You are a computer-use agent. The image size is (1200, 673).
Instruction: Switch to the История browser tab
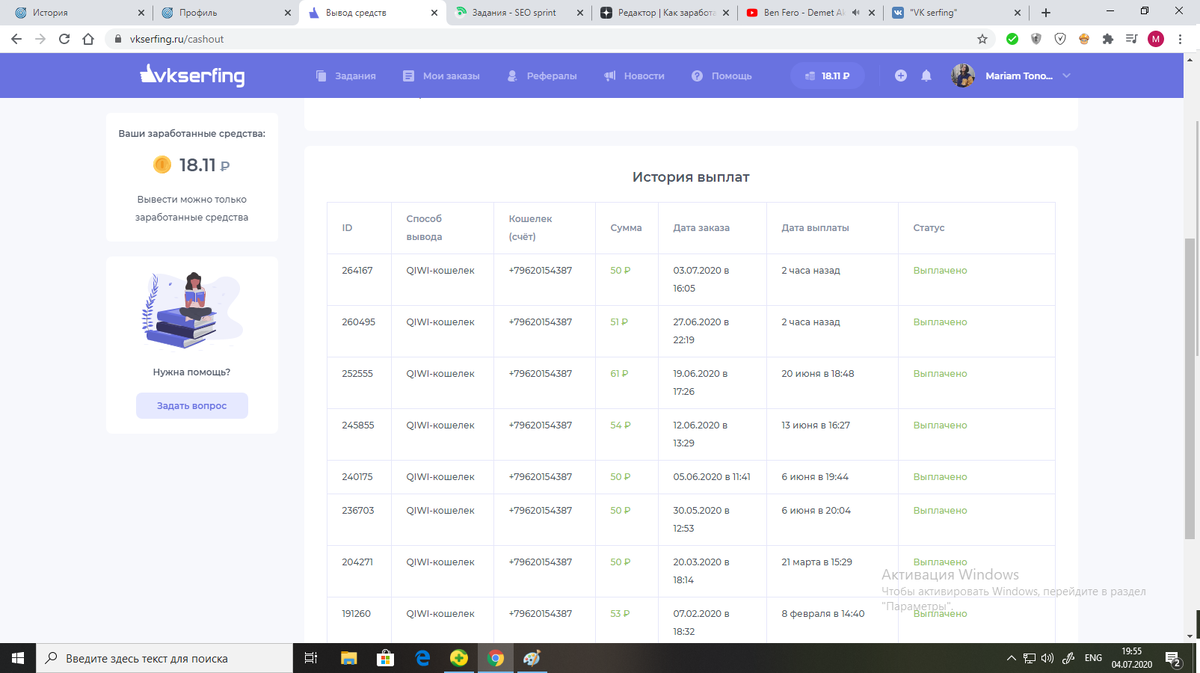76,13
